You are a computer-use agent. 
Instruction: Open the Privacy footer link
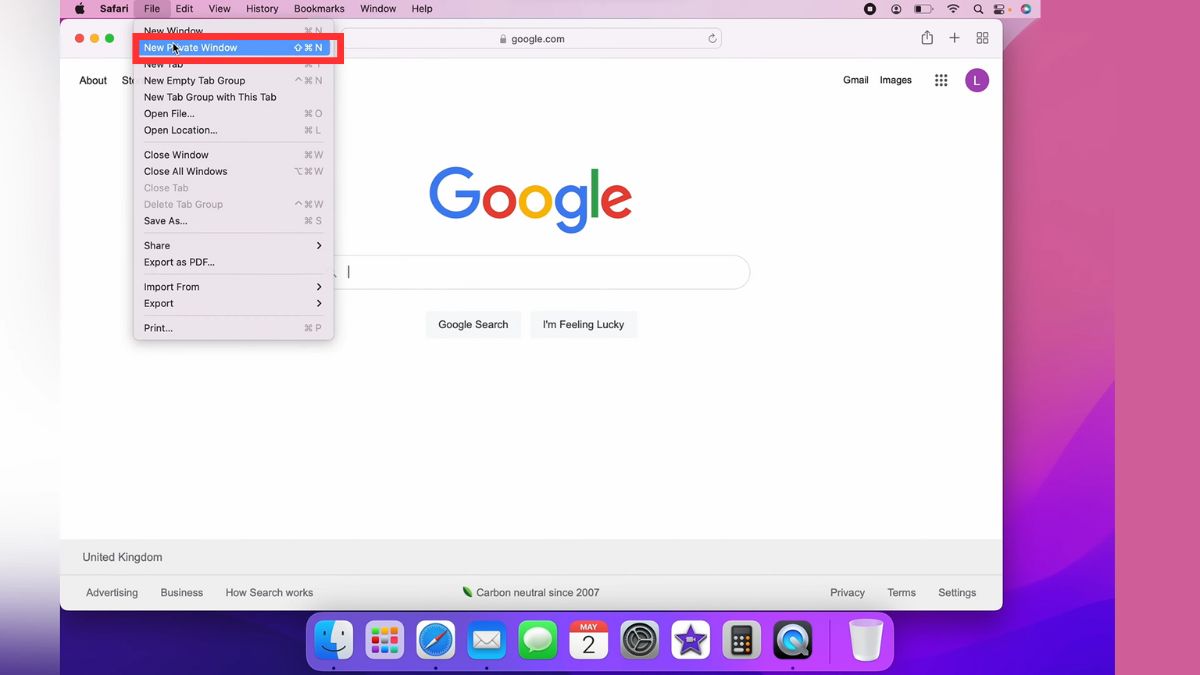pos(847,593)
